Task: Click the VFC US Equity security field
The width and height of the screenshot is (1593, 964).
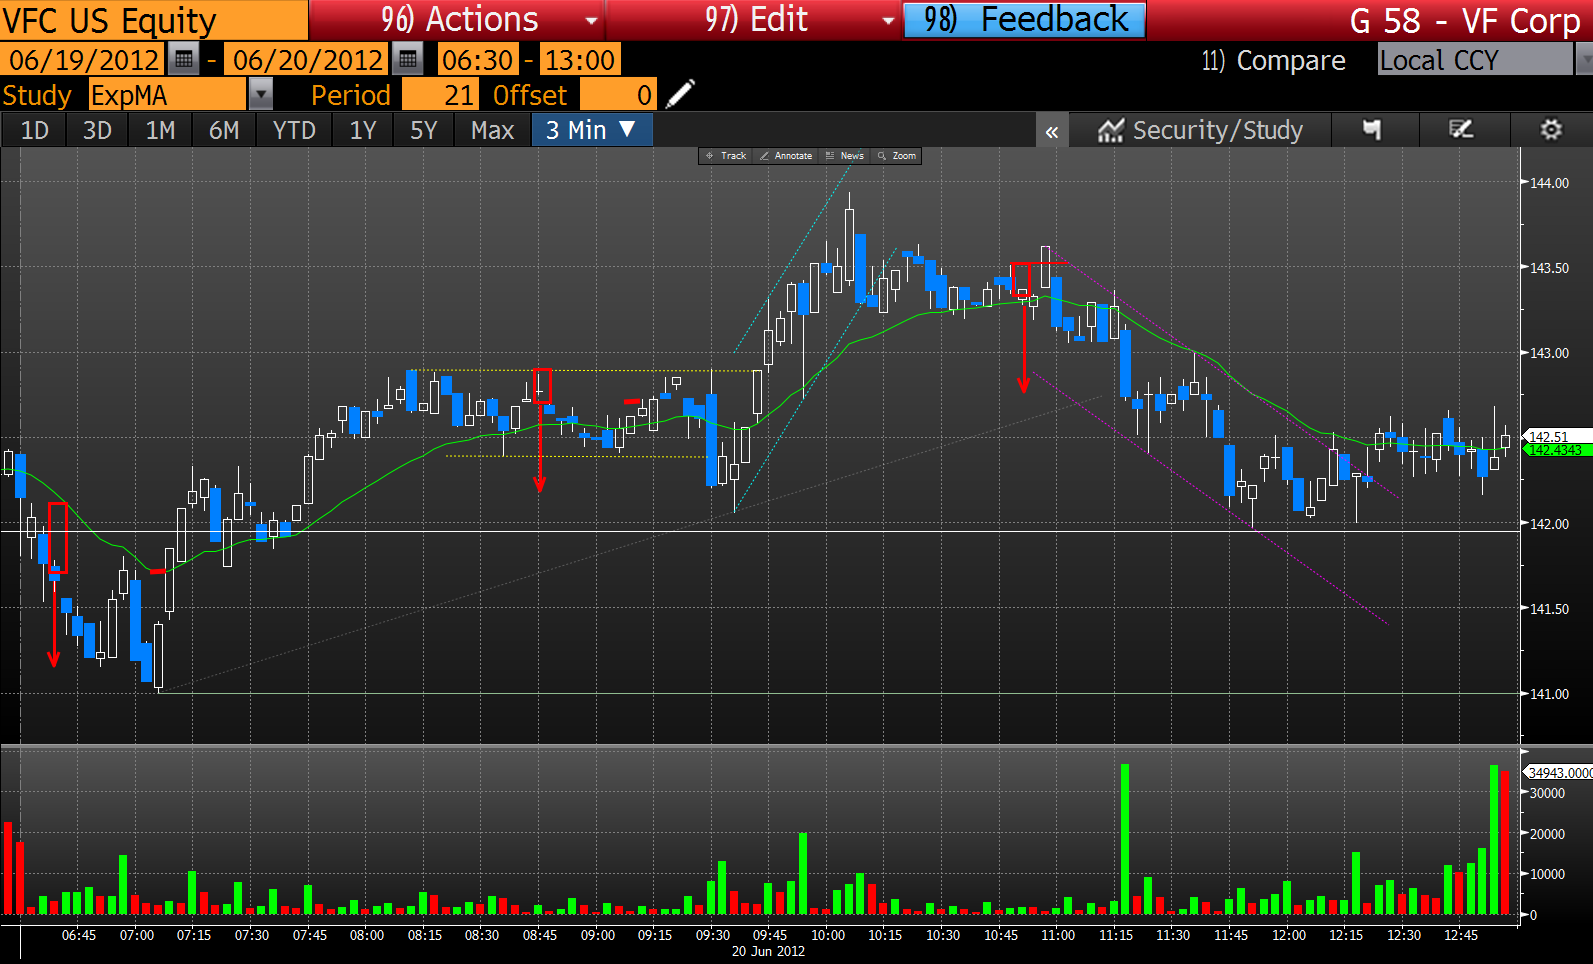Action: coord(154,20)
